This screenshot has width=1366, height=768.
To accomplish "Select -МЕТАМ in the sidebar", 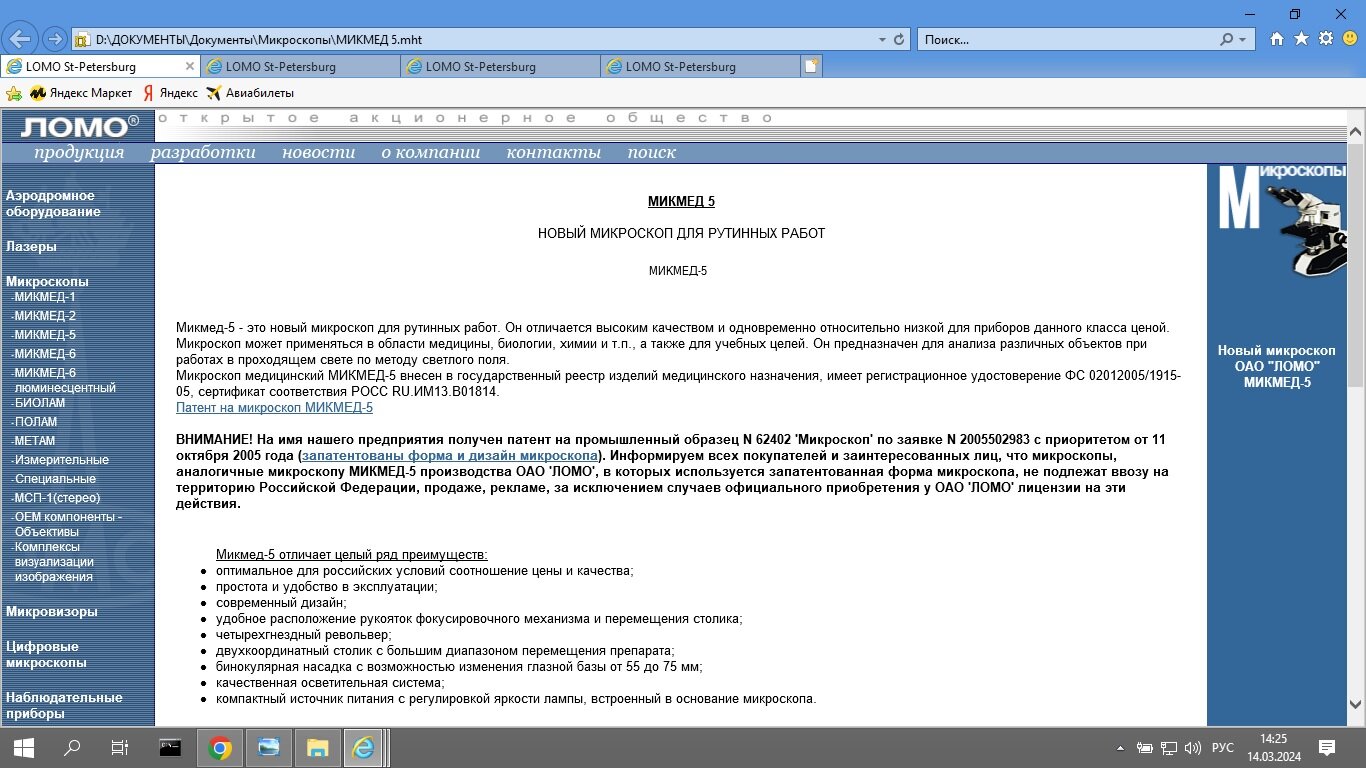I will pyautogui.click(x=33, y=441).
